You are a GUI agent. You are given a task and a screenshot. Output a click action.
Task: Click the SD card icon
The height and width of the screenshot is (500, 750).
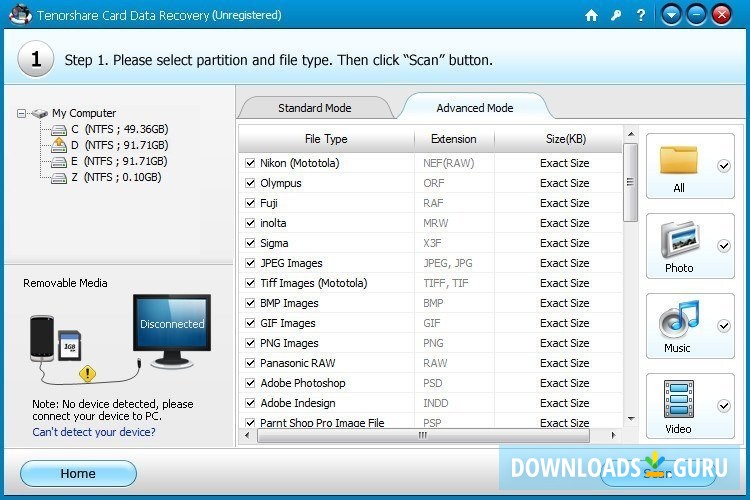tap(69, 345)
